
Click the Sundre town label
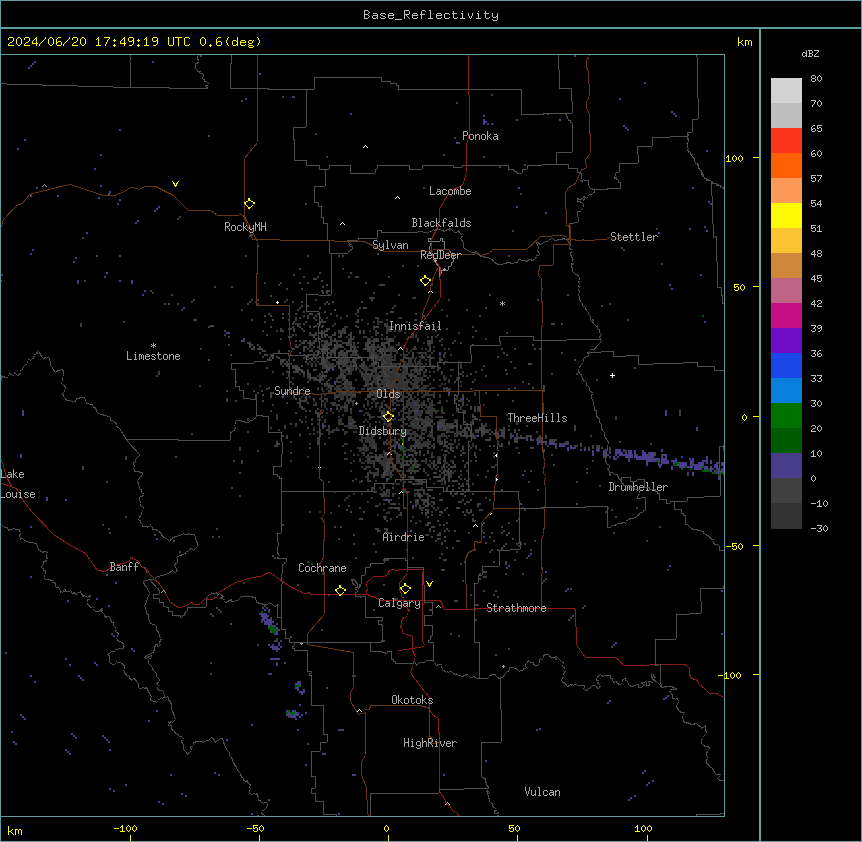point(292,391)
